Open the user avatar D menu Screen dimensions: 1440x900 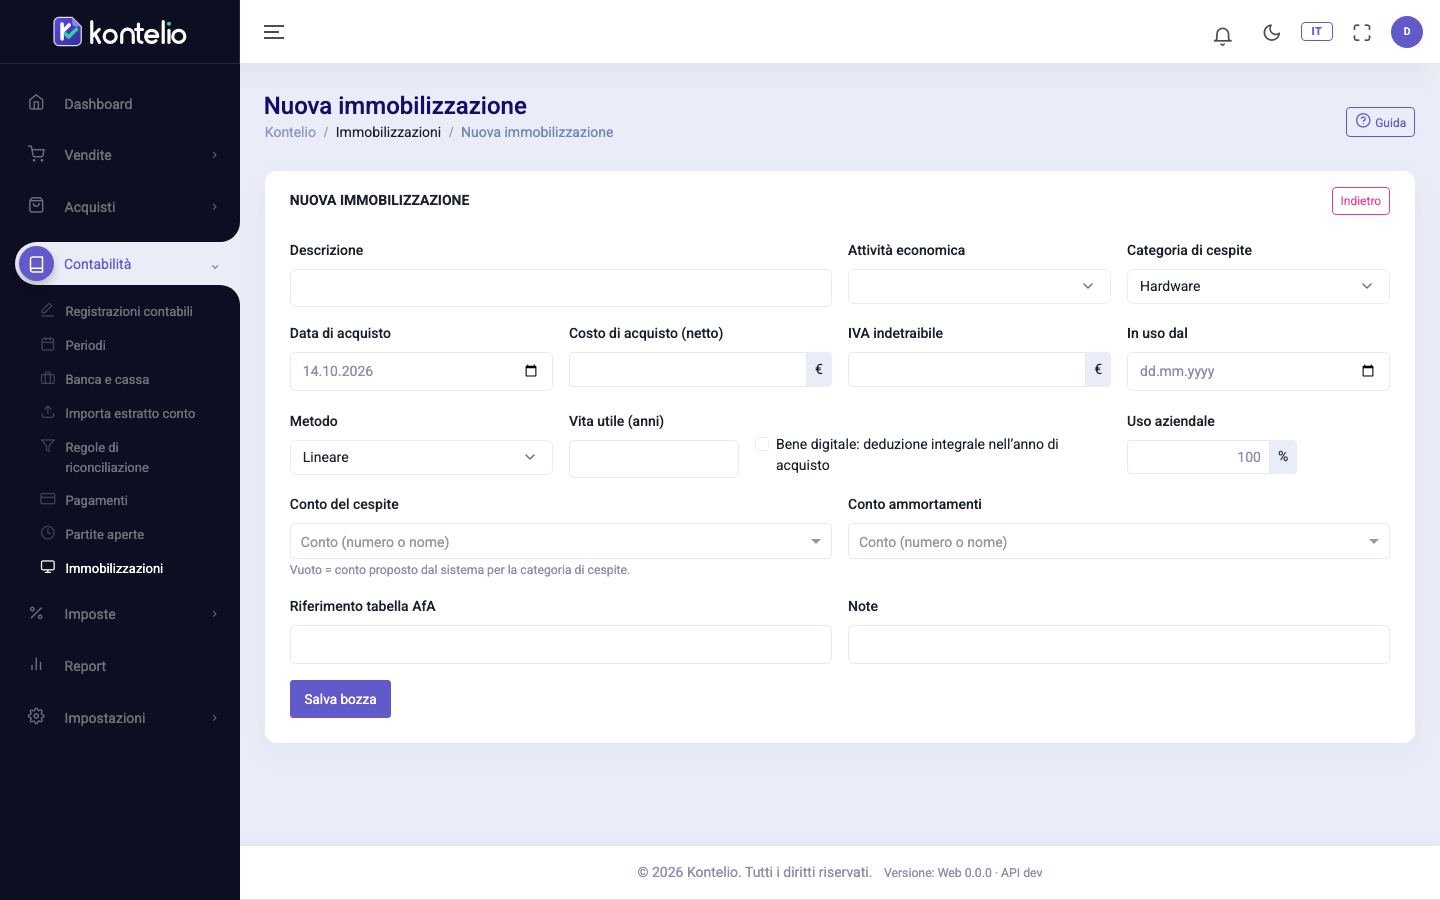pyautogui.click(x=1407, y=32)
